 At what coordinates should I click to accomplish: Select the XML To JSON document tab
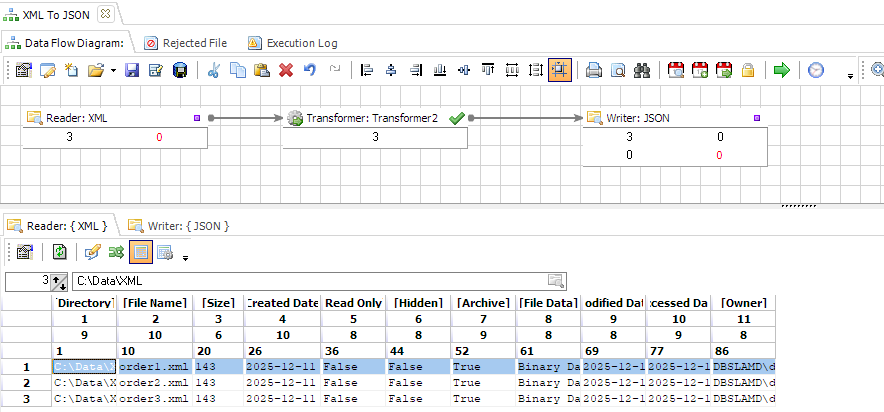tap(56, 15)
